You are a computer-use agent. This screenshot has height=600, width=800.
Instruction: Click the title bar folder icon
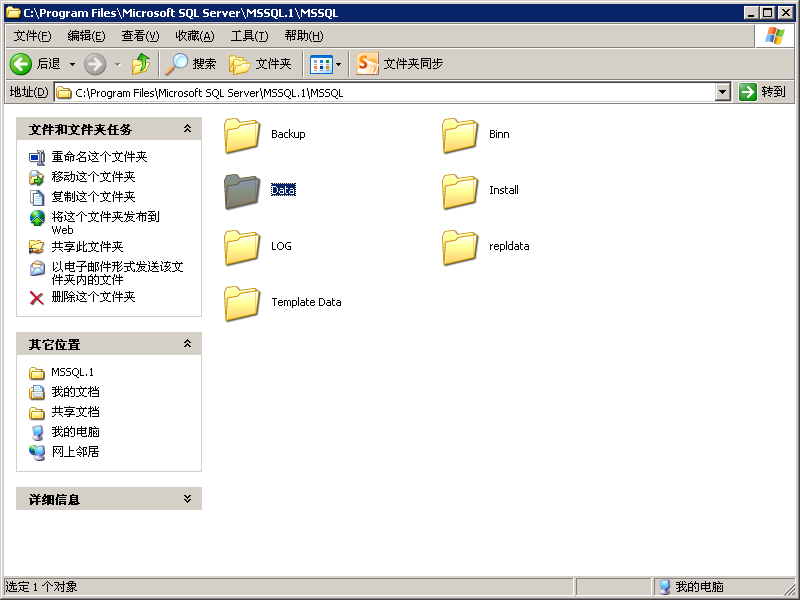pos(12,12)
